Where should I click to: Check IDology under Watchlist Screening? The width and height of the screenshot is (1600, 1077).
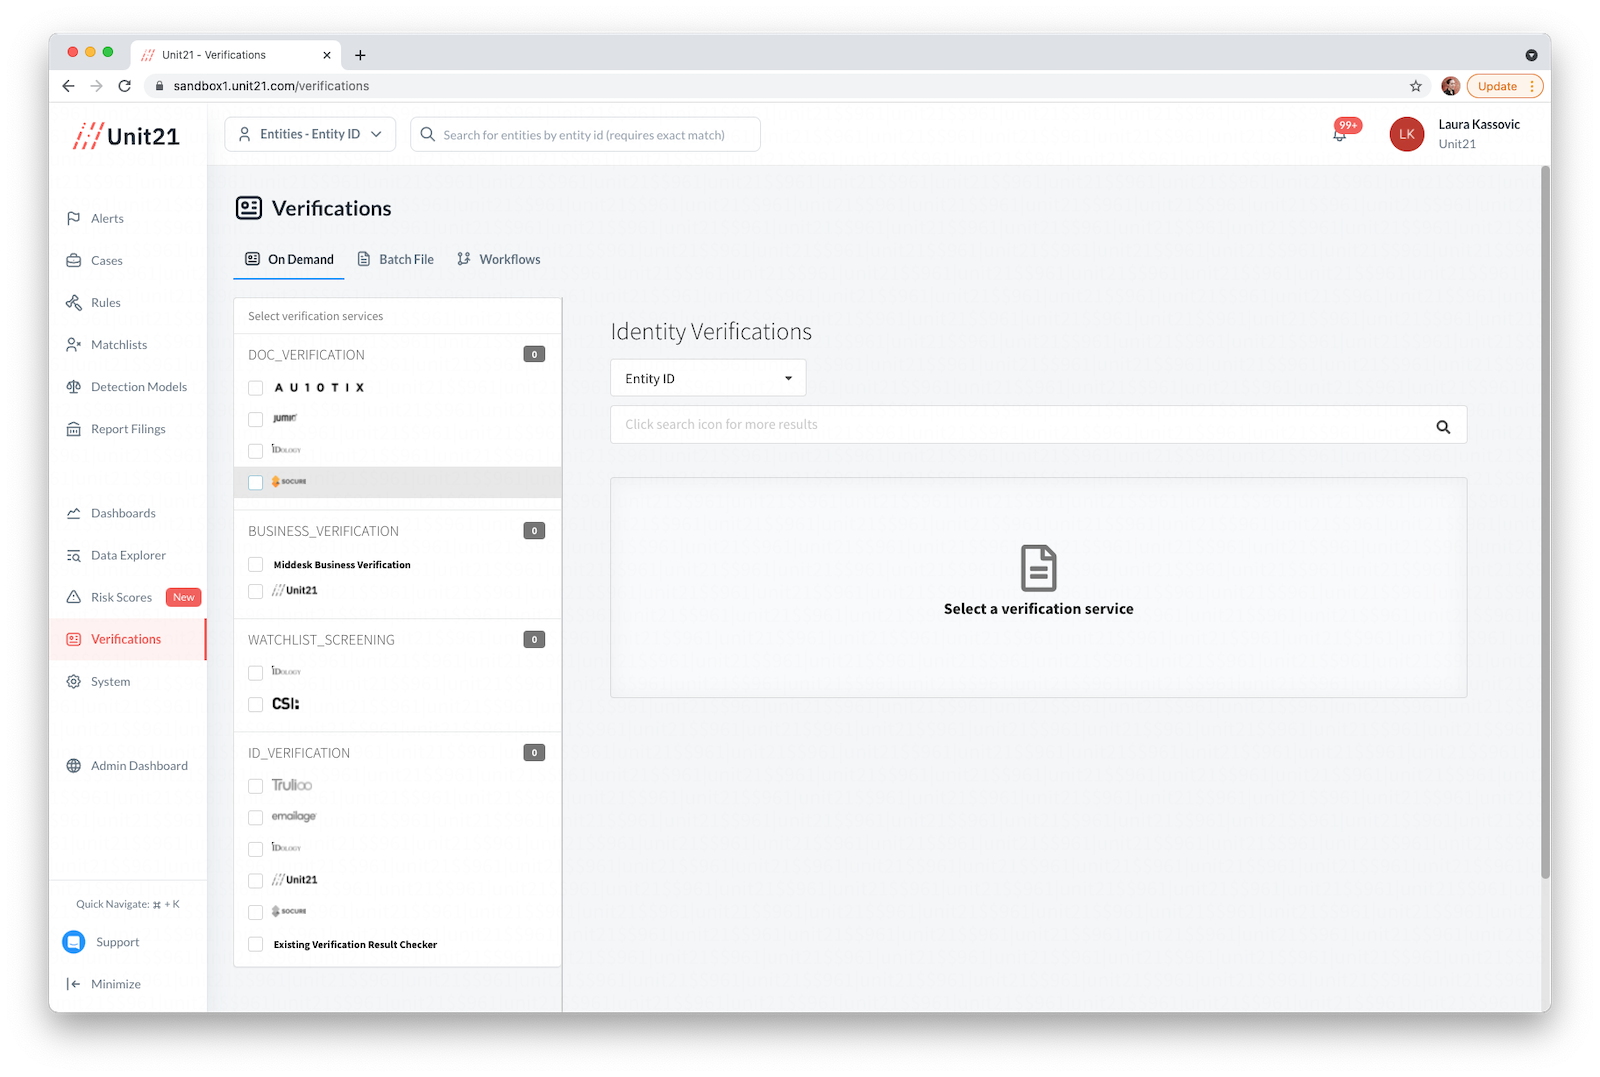pyautogui.click(x=256, y=673)
